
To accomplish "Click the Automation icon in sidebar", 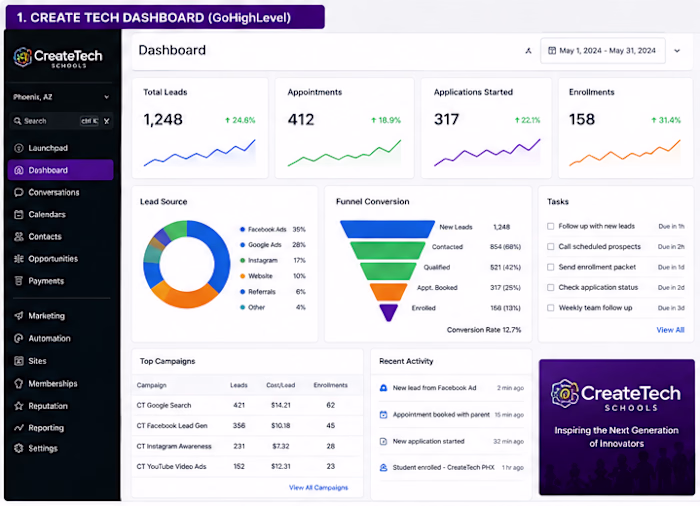I will click(19, 339).
